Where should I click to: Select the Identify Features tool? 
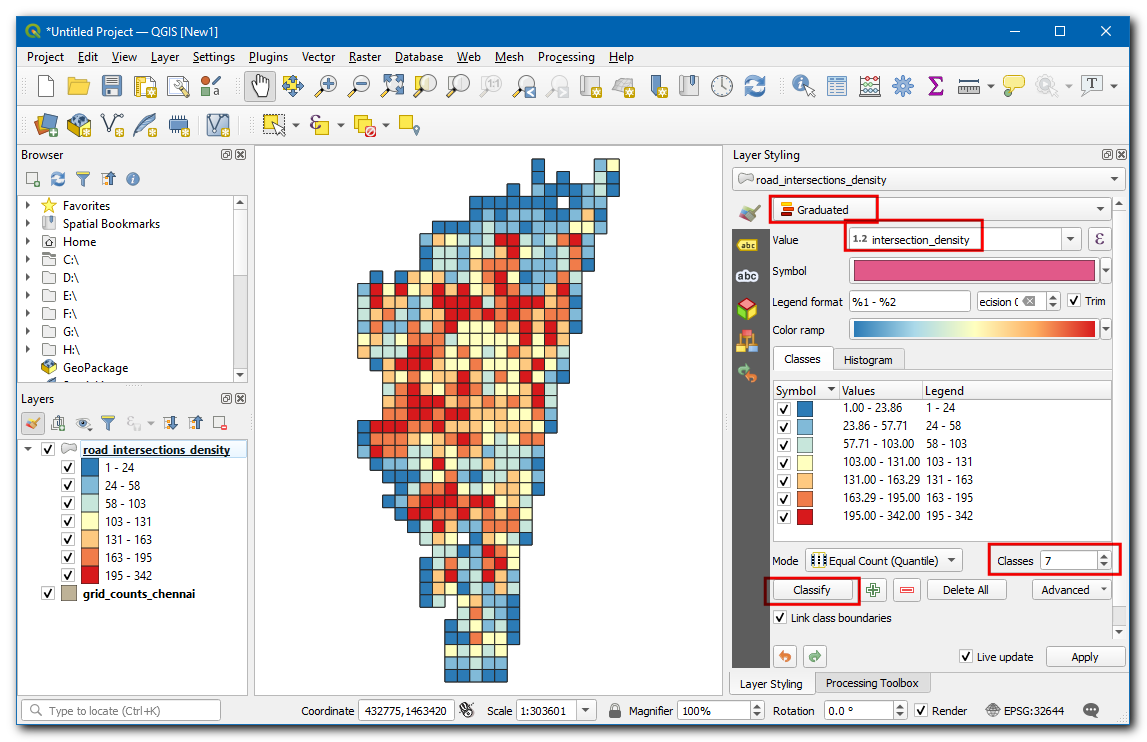coord(803,86)
